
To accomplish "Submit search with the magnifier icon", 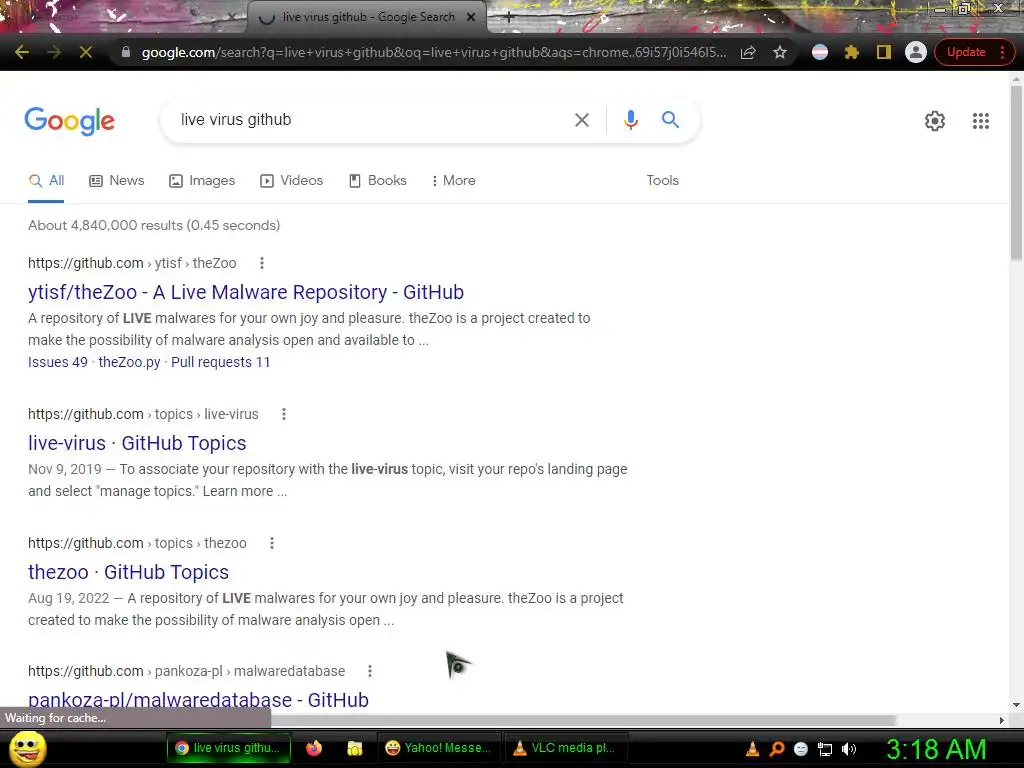I will 670,120.
